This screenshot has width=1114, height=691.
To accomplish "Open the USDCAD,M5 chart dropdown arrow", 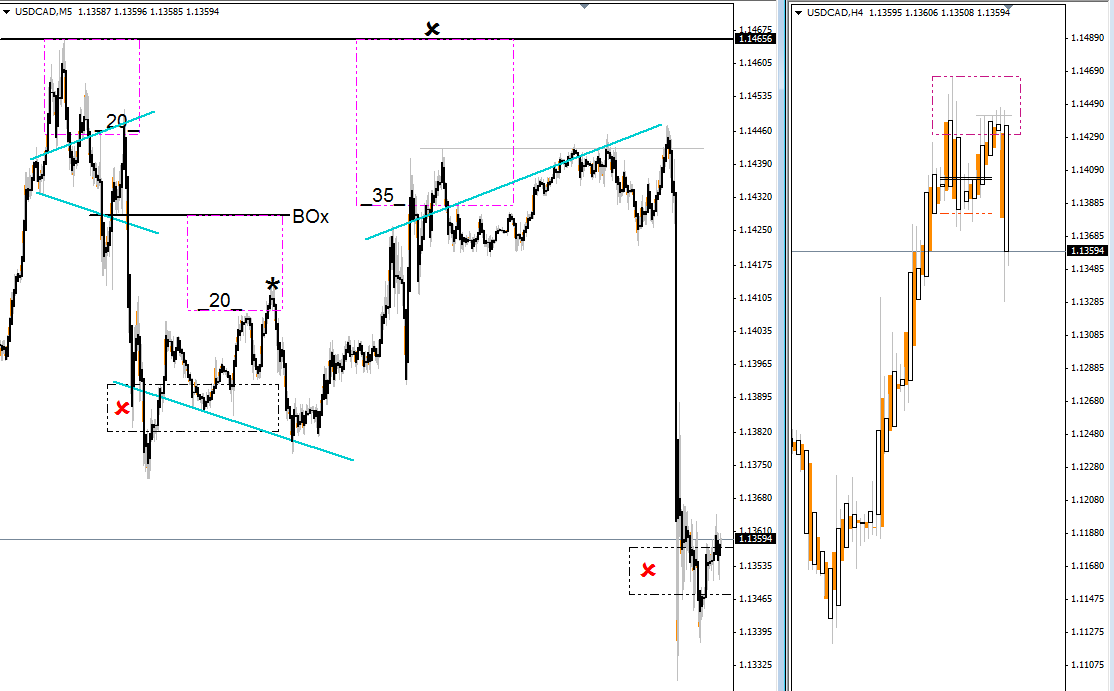I will [x=6, y=12].
